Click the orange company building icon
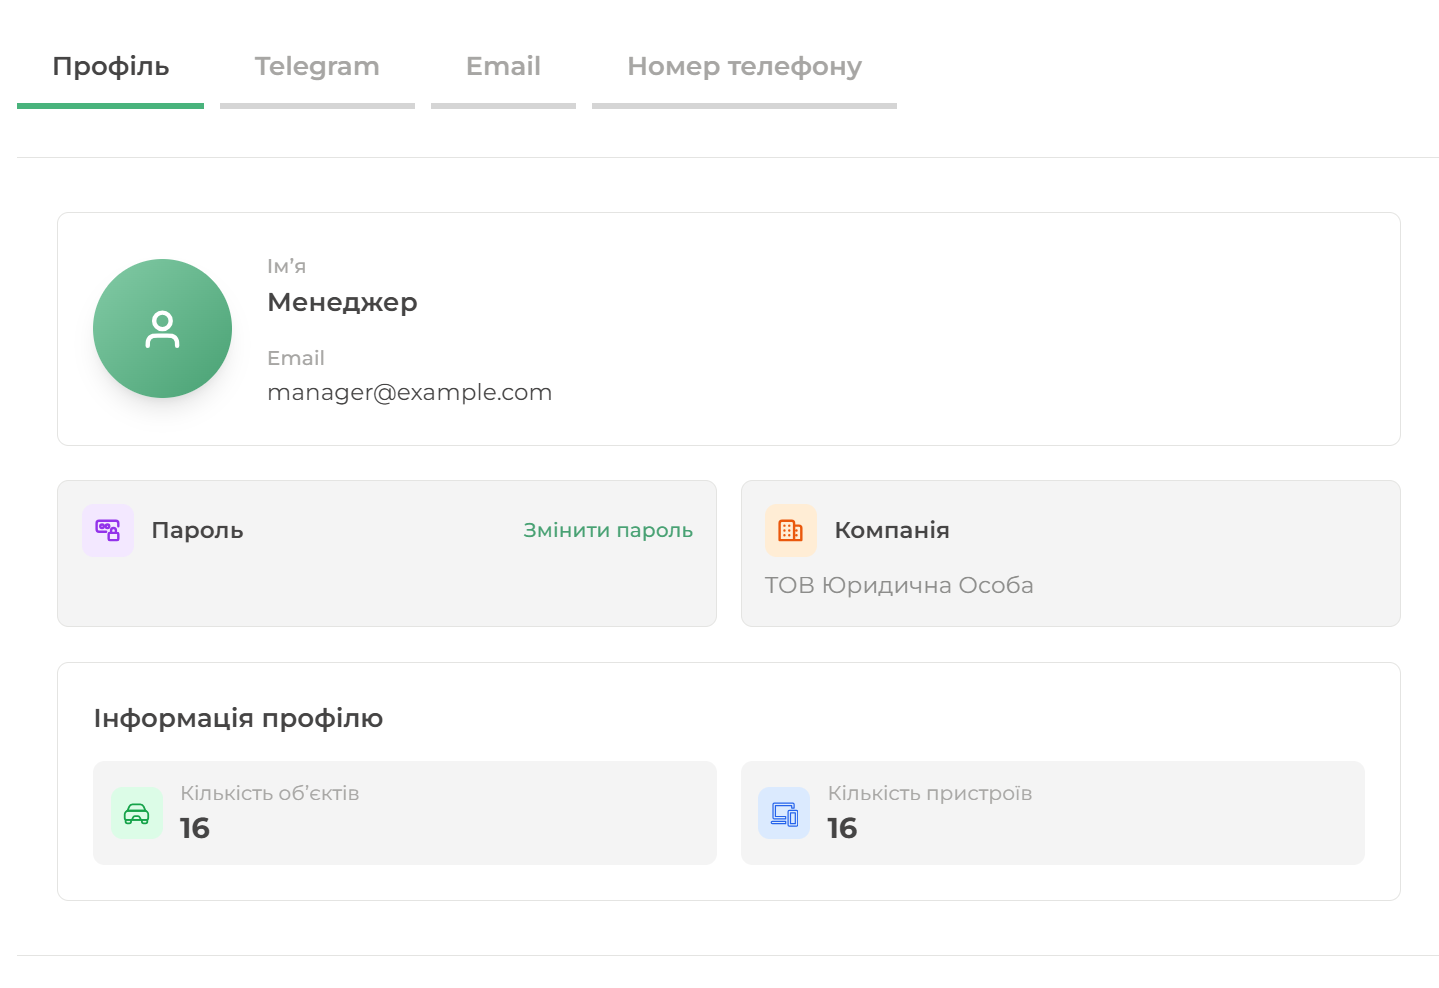 791,530
